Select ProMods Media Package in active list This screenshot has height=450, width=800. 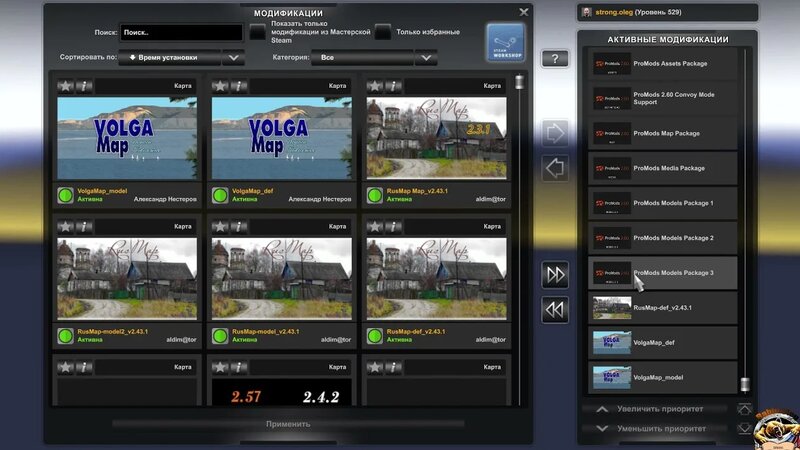(x=663, y=168)
